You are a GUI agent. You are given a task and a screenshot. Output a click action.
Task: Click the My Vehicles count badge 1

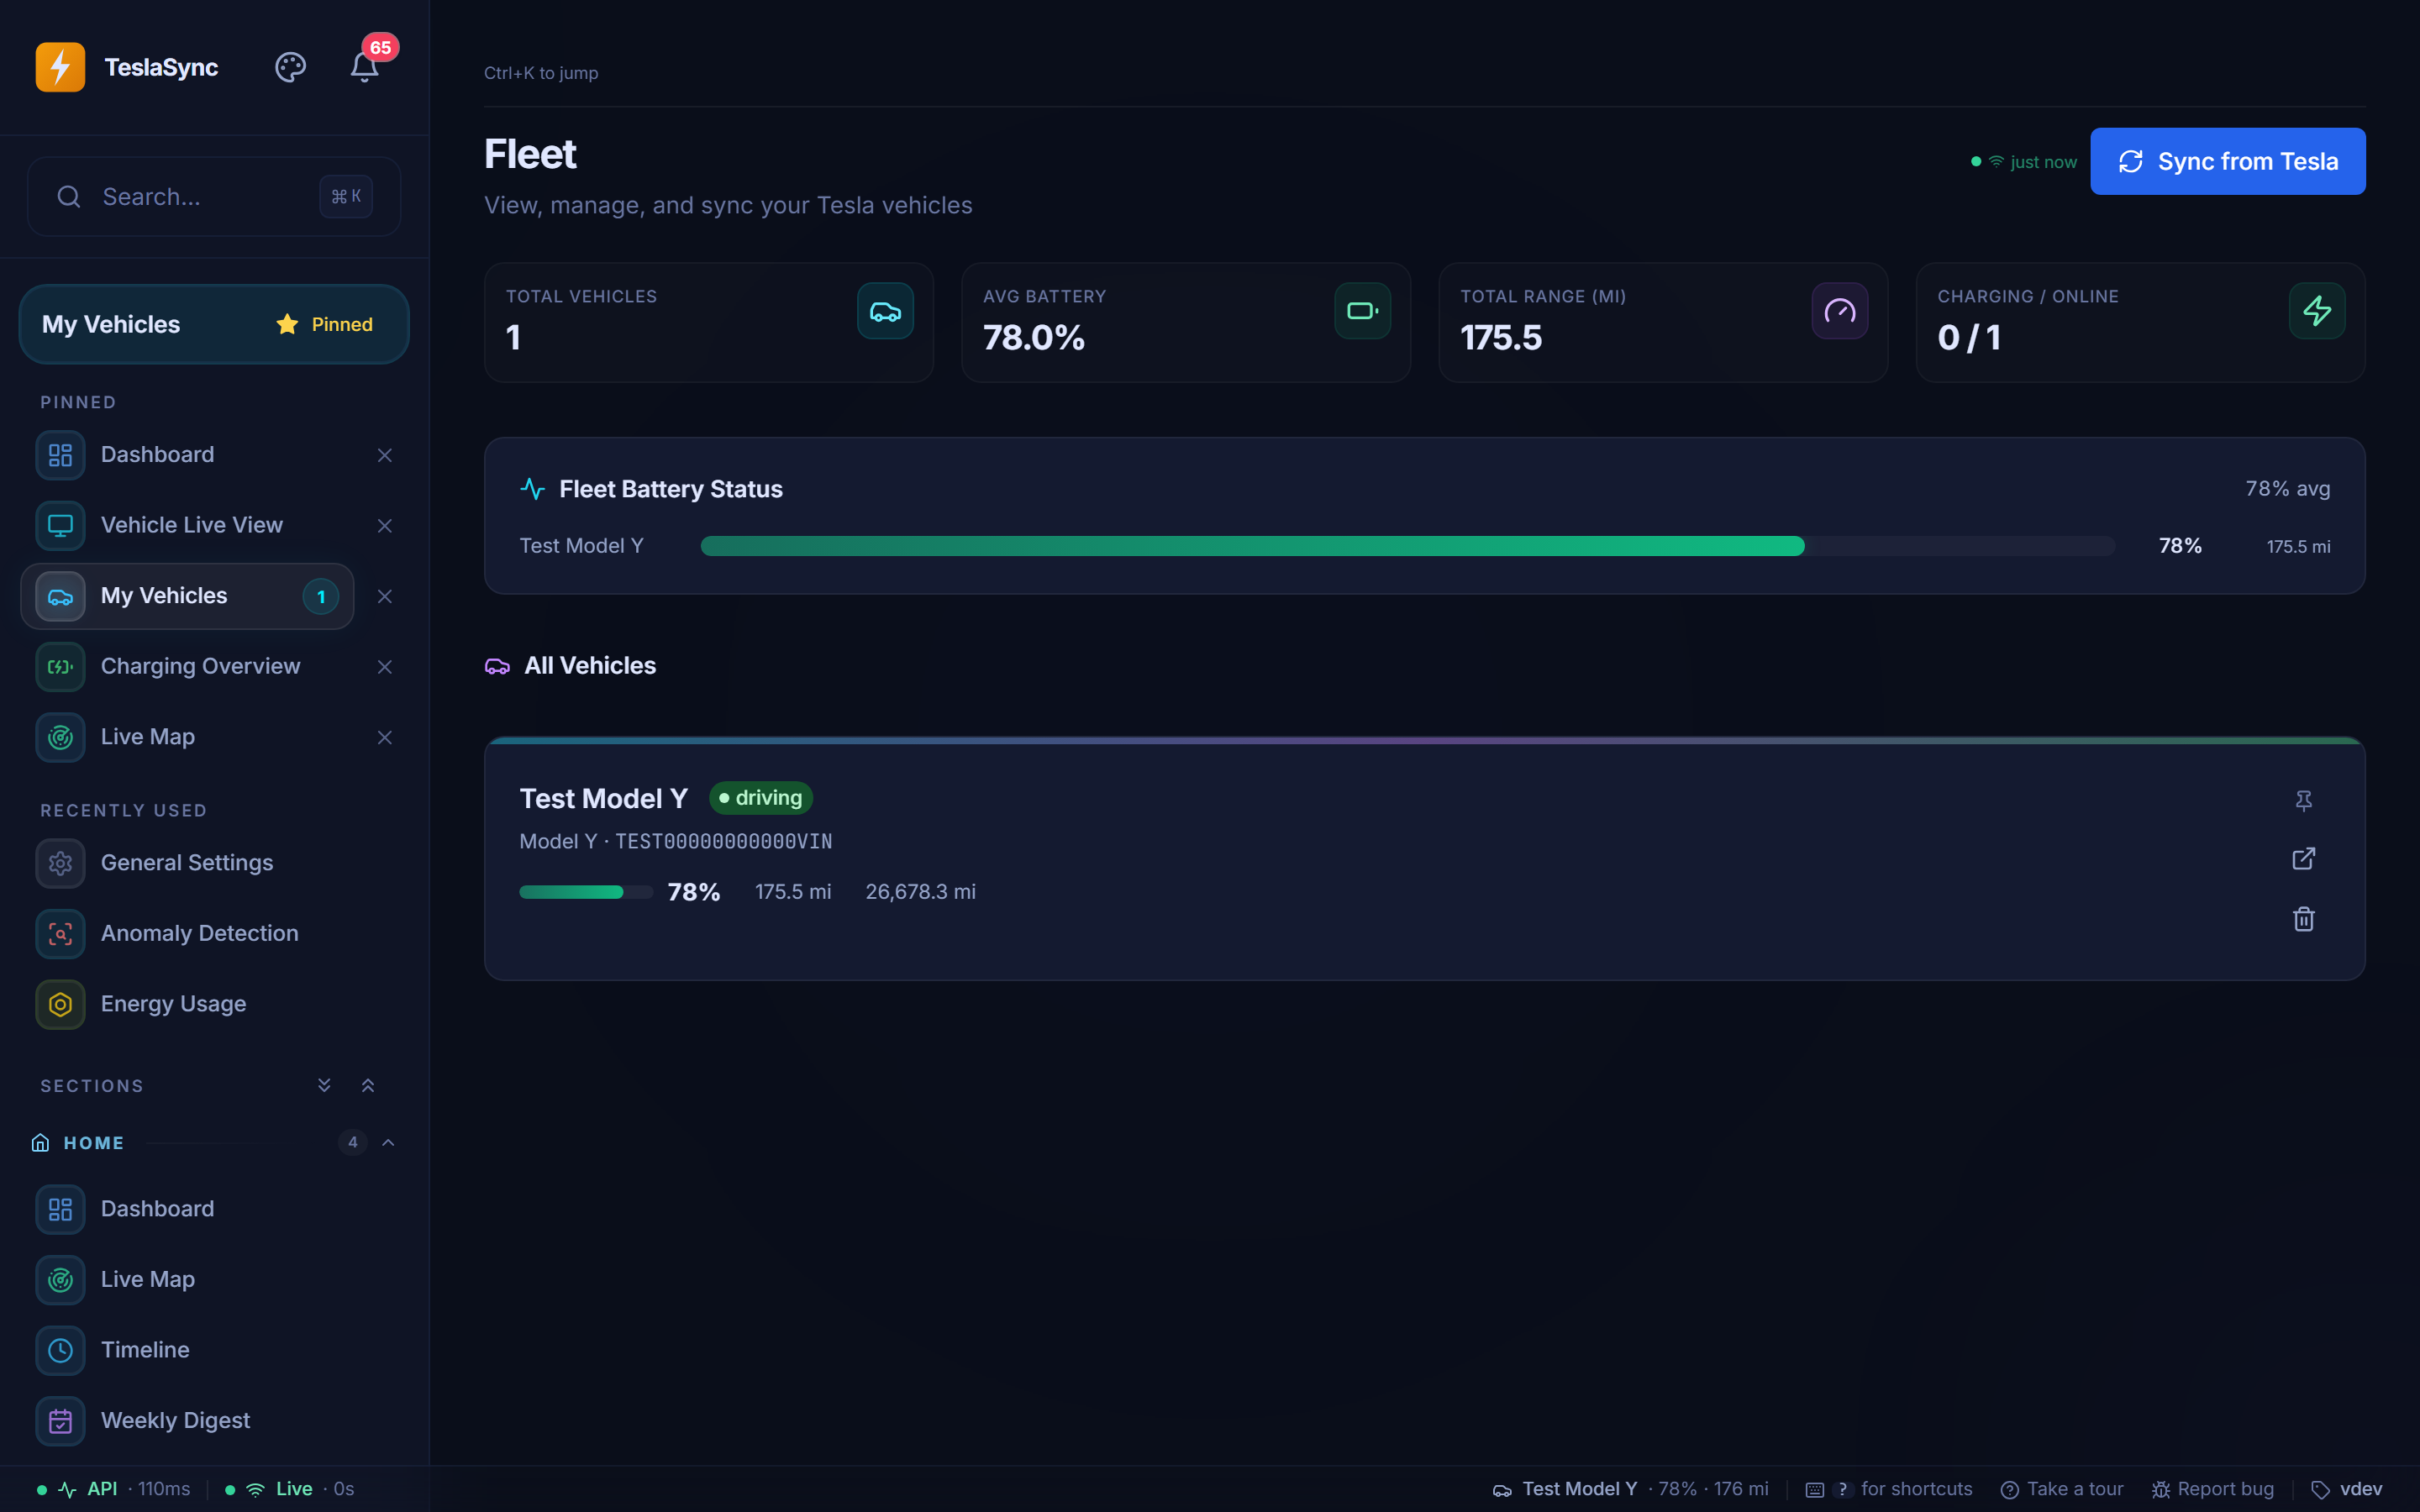(x=321, y=597)
